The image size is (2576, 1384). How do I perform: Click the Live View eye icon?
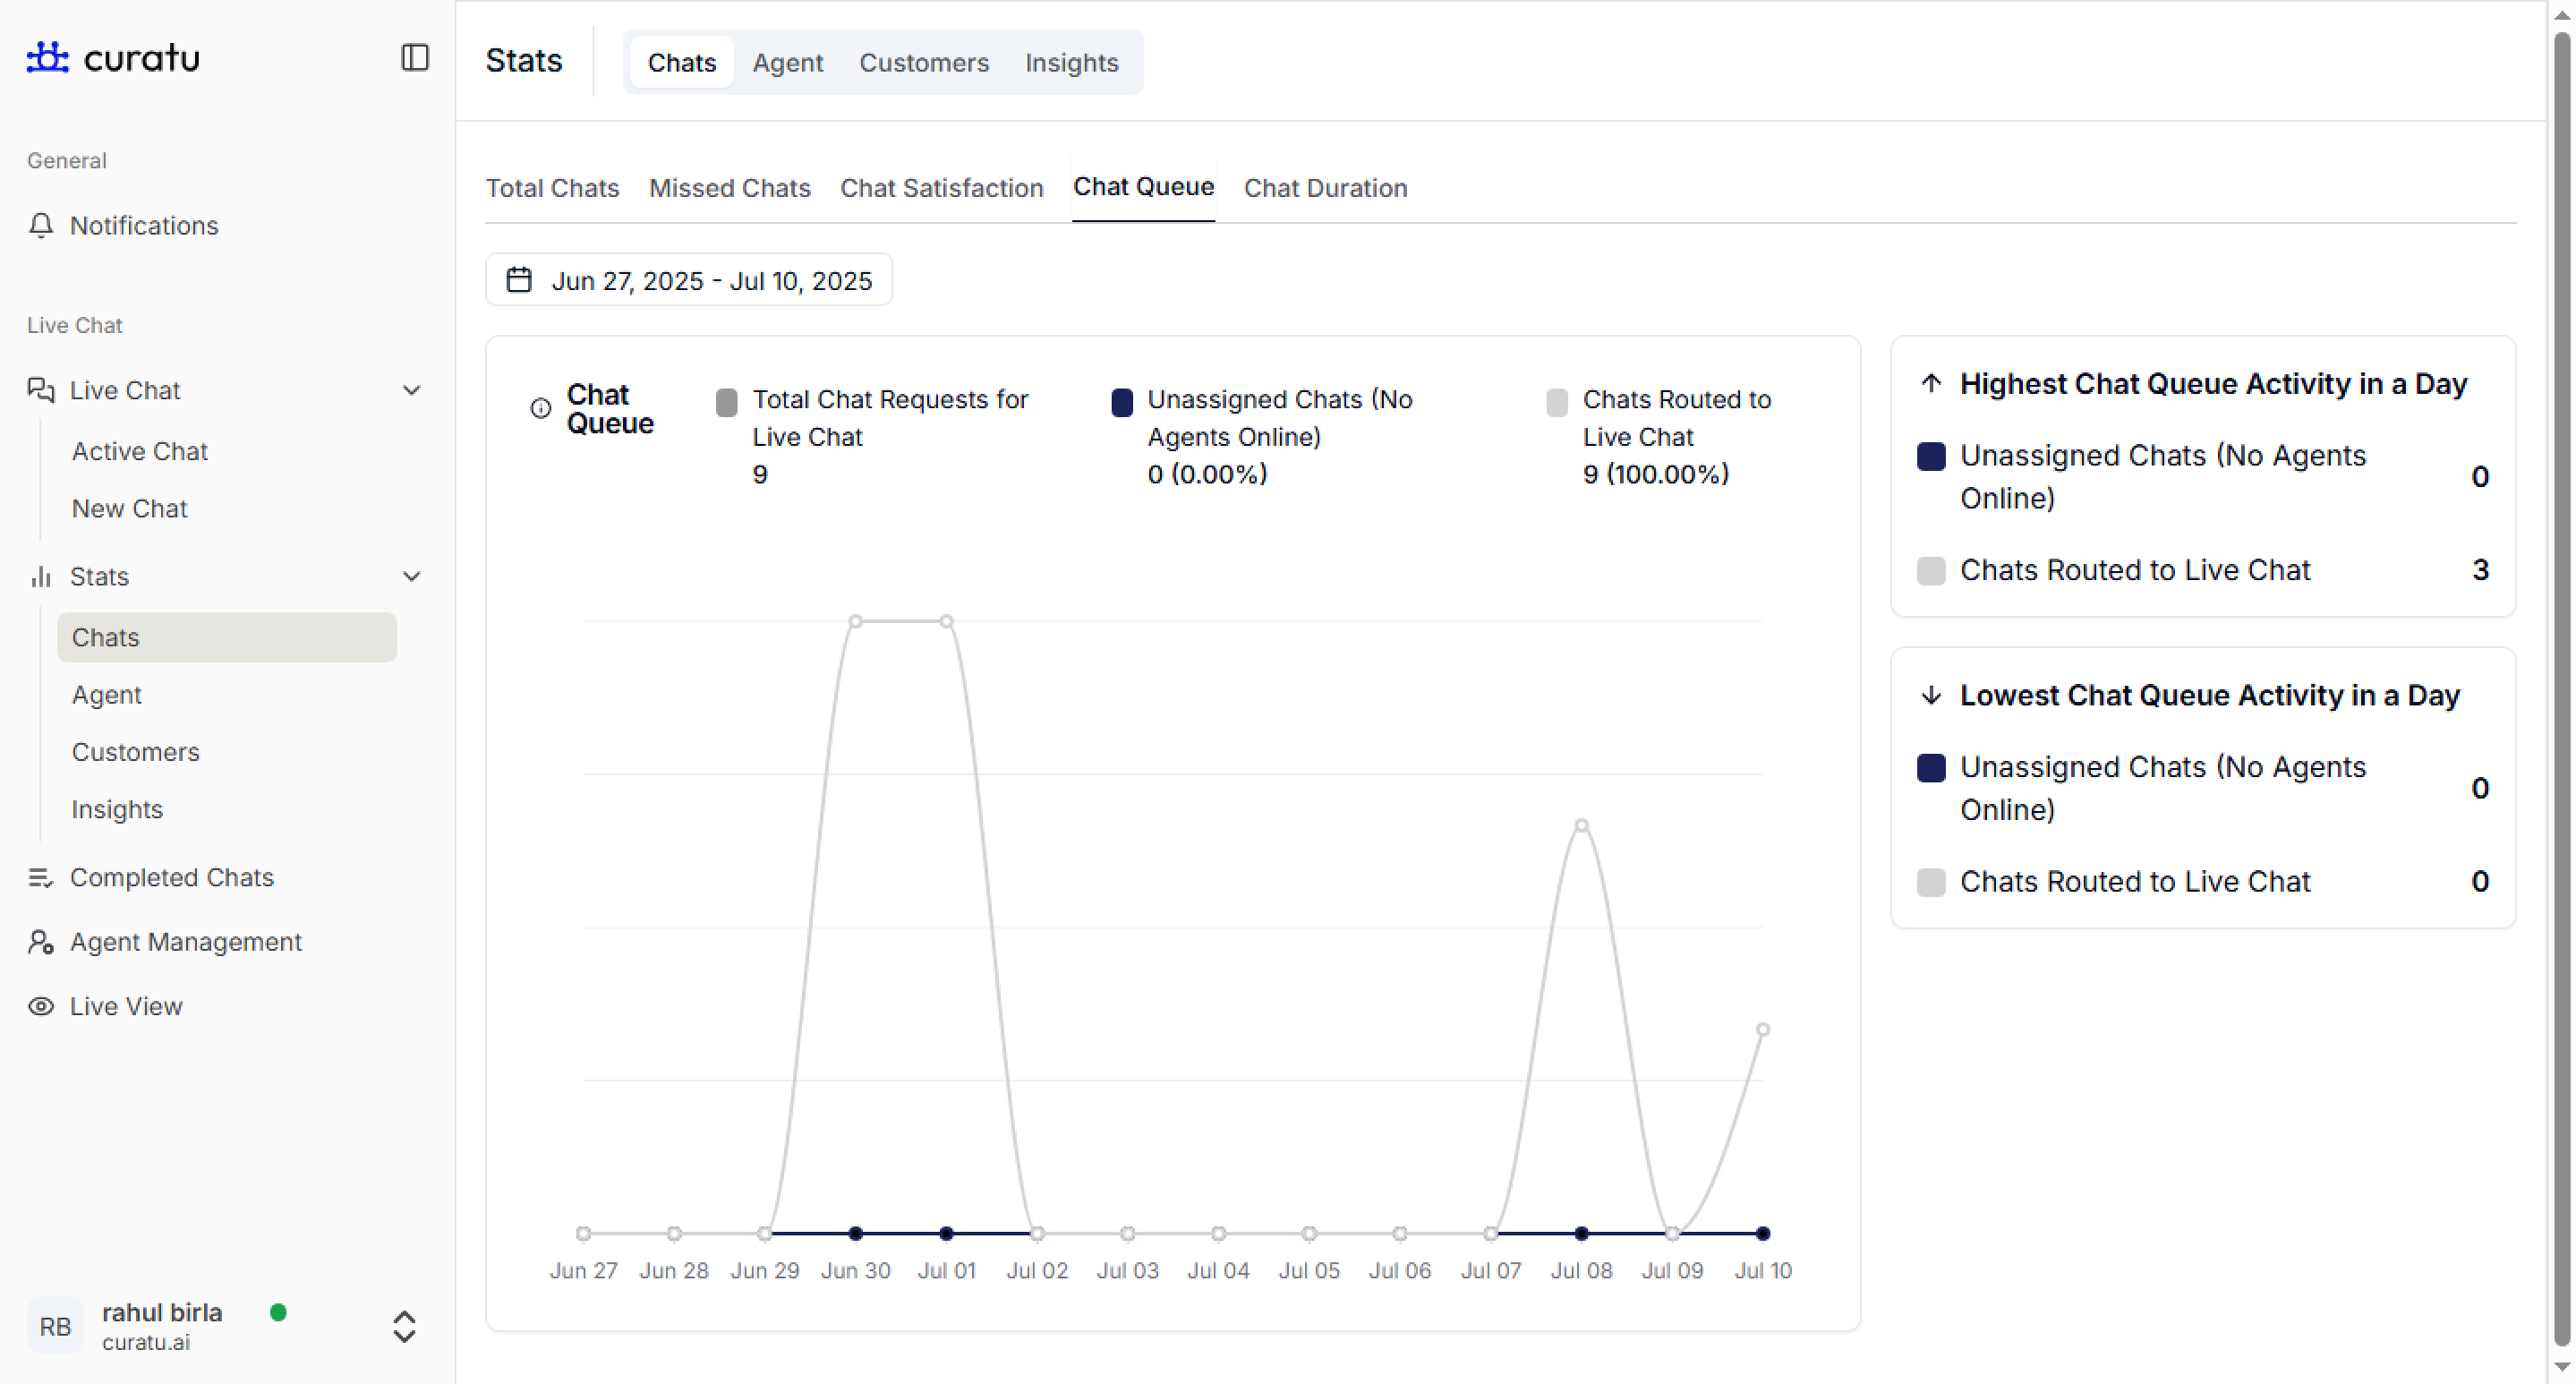[x=41, y=1006]
